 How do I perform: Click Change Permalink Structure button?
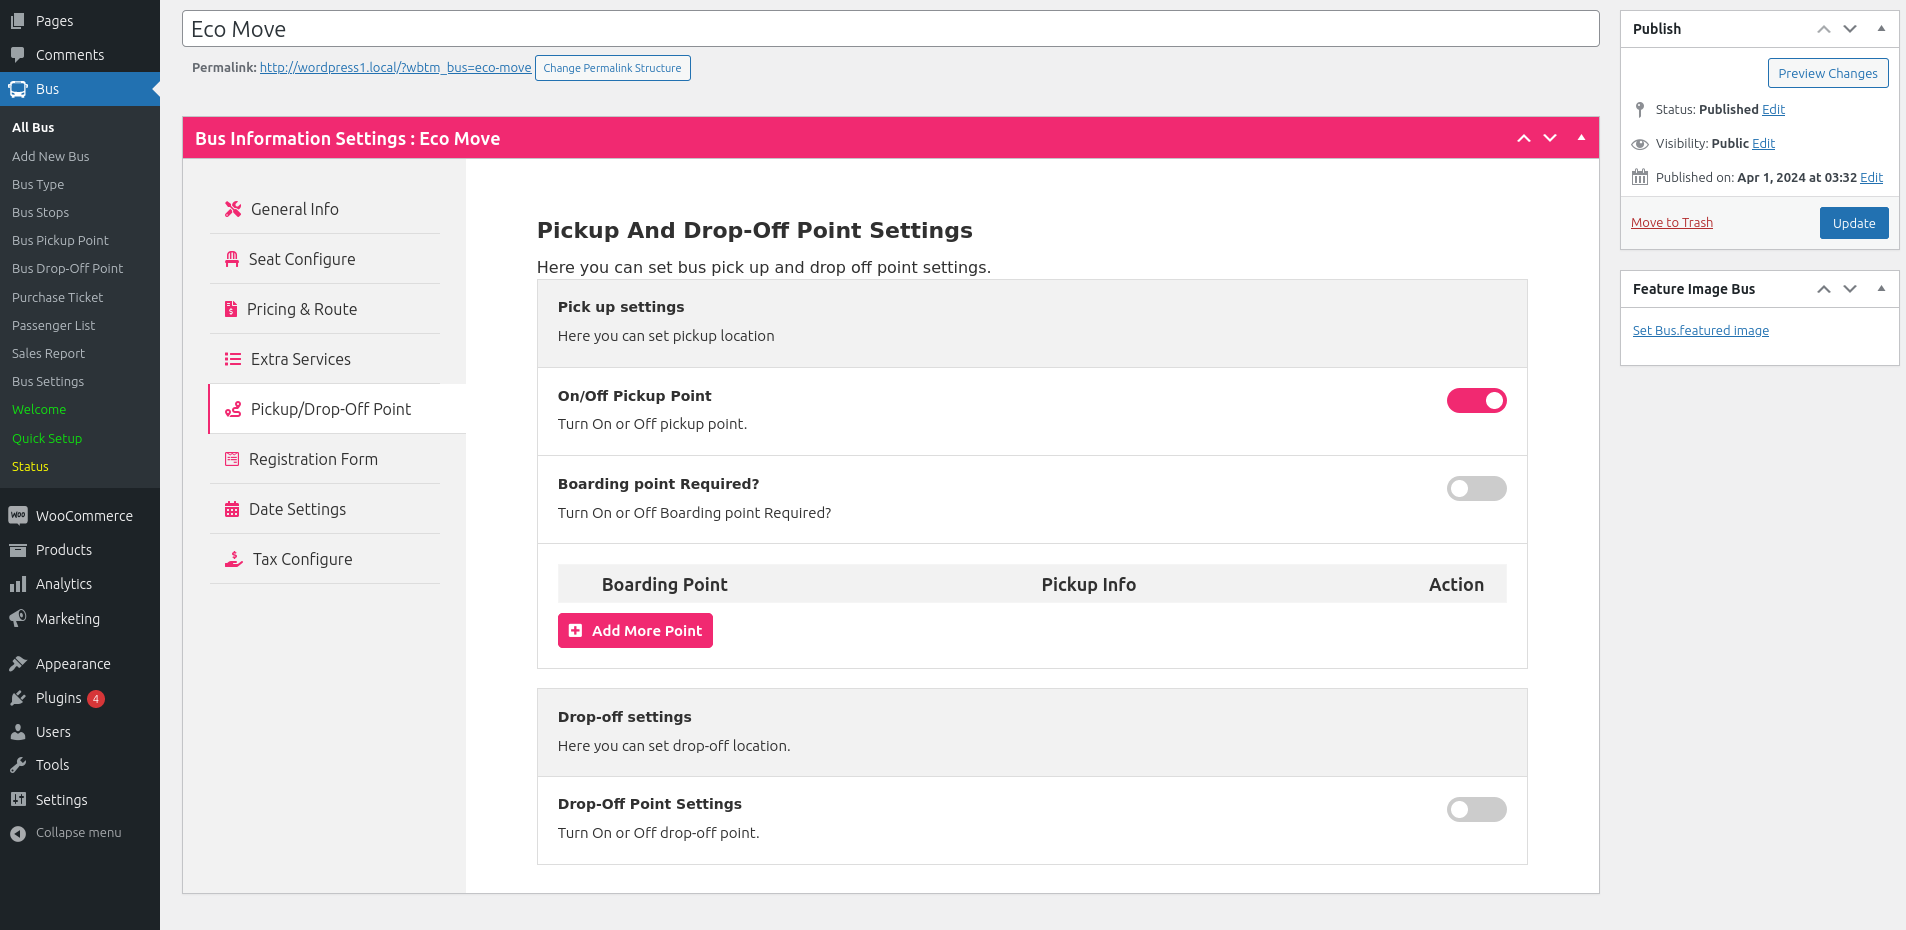click(x=612, y=68)
